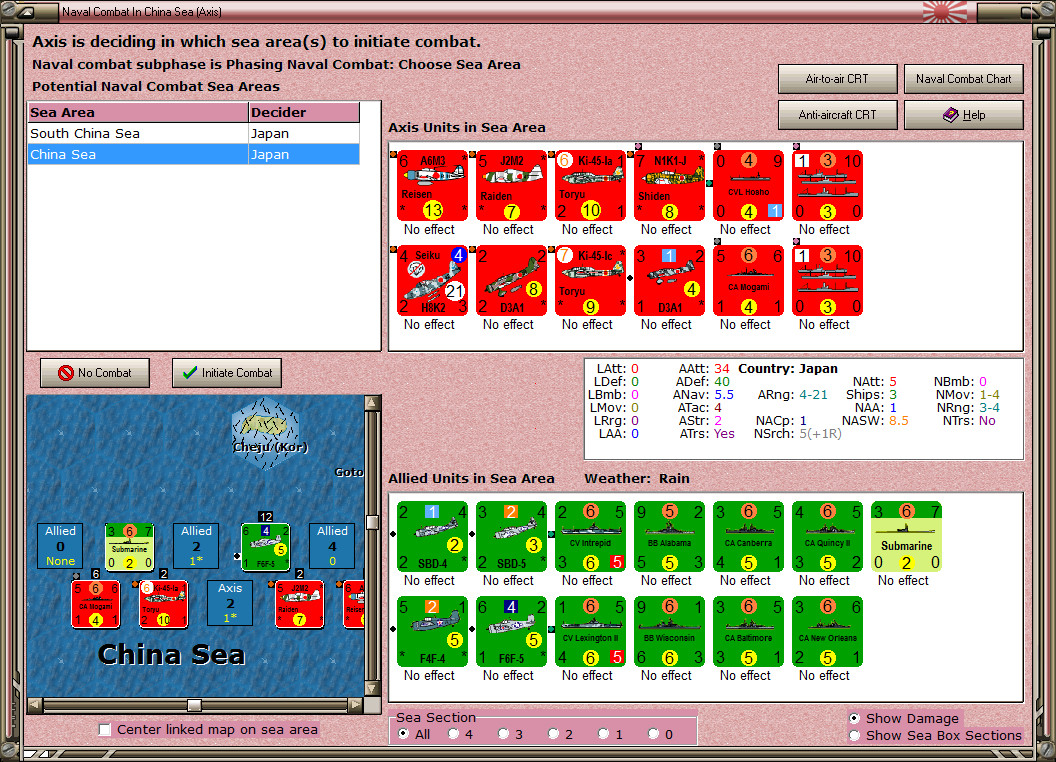The width and height of the screenshot is (1056, 762).
Task: Toggle Center linked map on sea area
Action: click(x=105, y=730)
